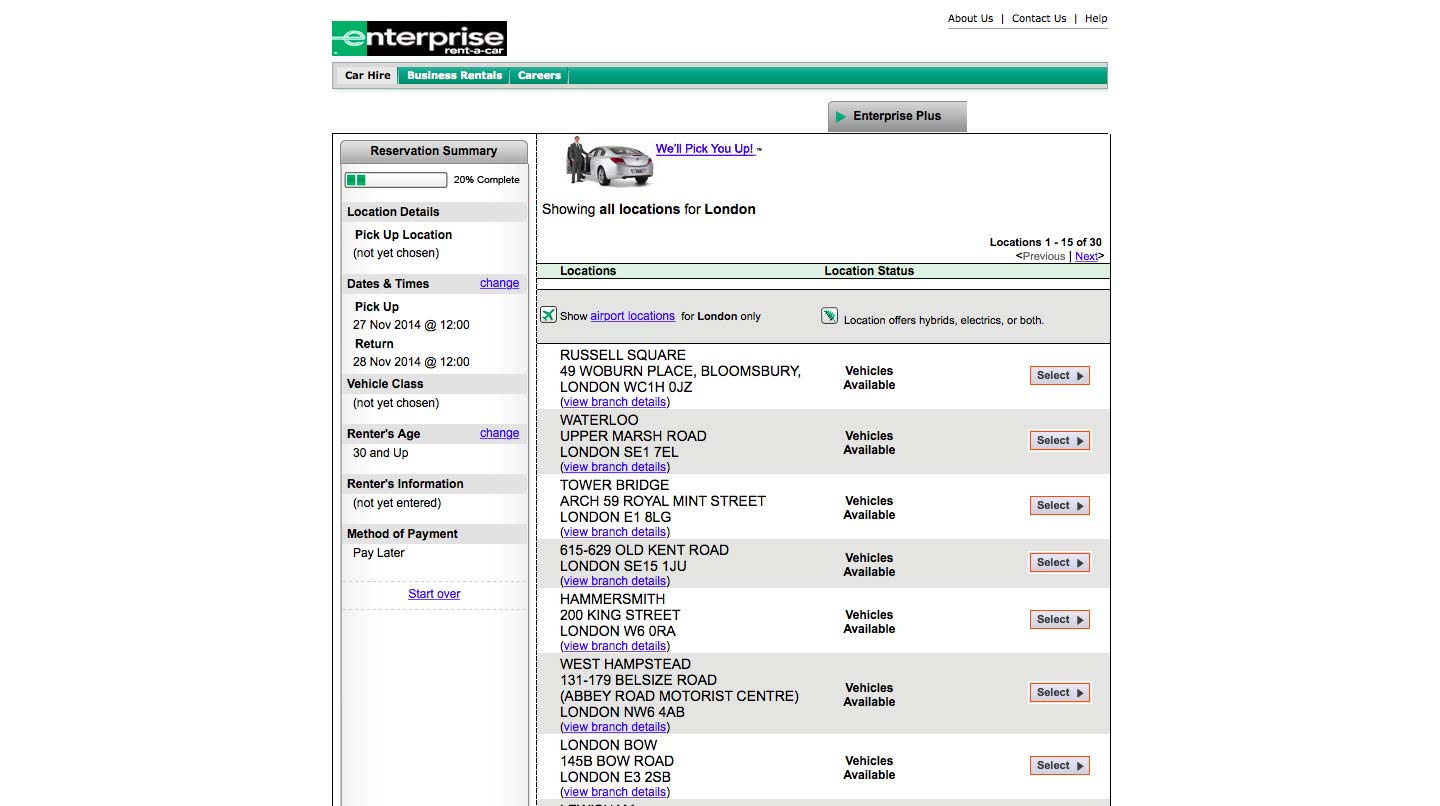Click the 20% Complete progress bar
Image resolution: width=1440 pixels, height=806 pixels.
click(x=396, y=180)
